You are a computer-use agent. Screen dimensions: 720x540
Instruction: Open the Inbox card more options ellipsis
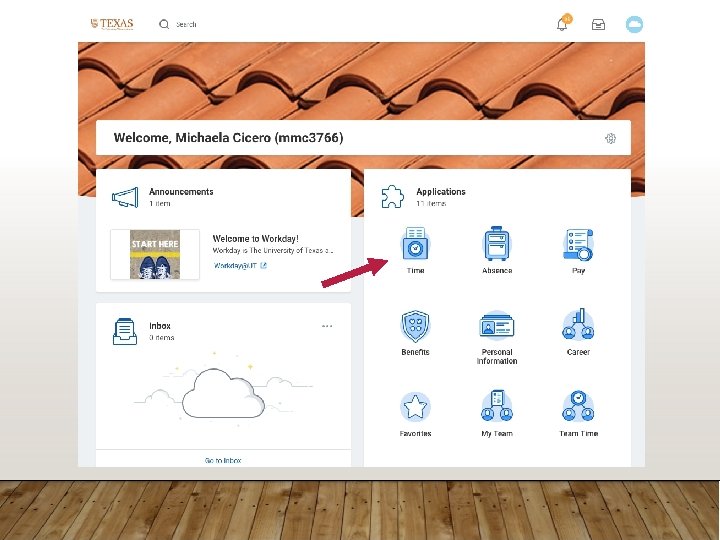(x=327, y=326)
